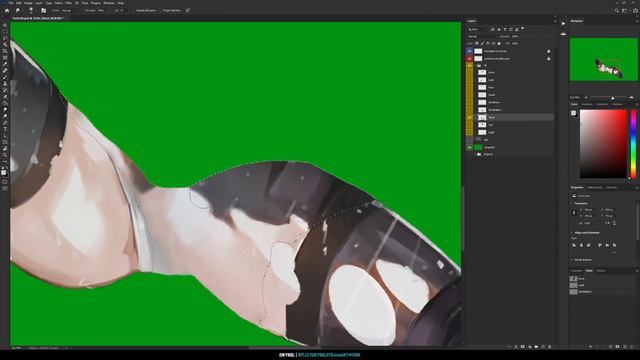Click the foreground color swatch in toolbar
This screenshot has height=360, width=640.
click(4, 172)
